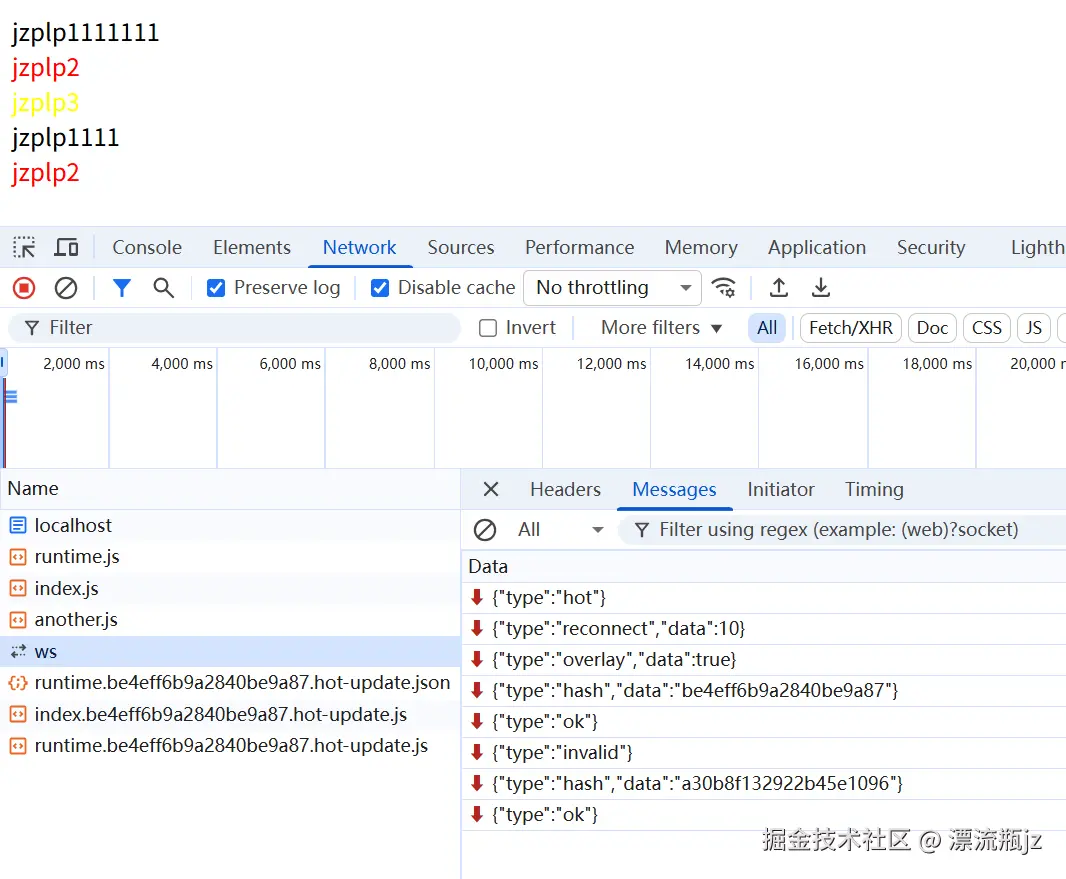Select the ws request row
The image size is (1066, 879).
point(230,651)
